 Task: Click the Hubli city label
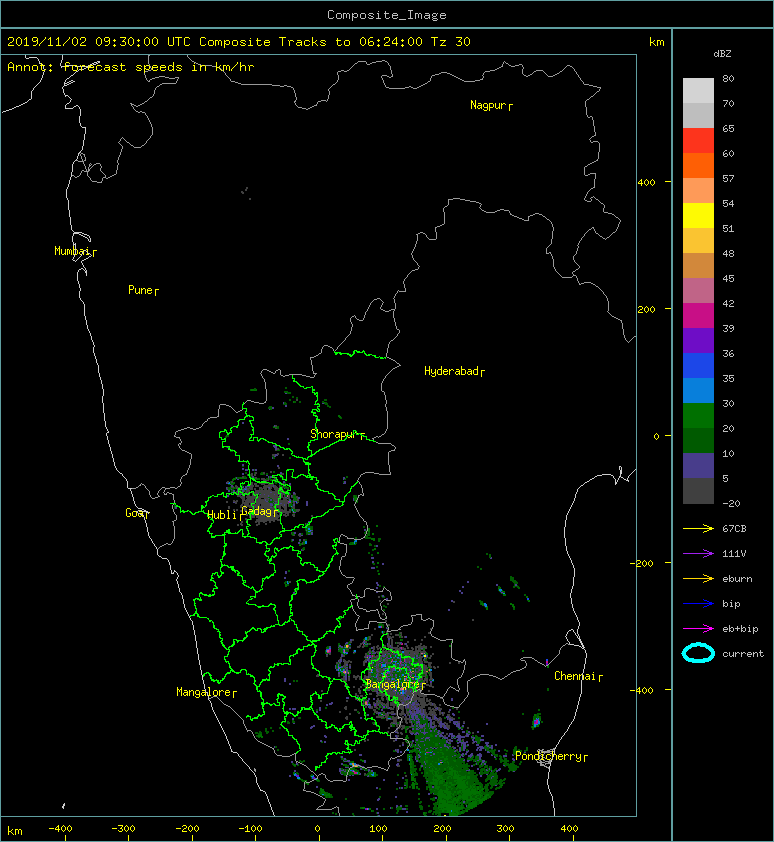coord(222,515)
